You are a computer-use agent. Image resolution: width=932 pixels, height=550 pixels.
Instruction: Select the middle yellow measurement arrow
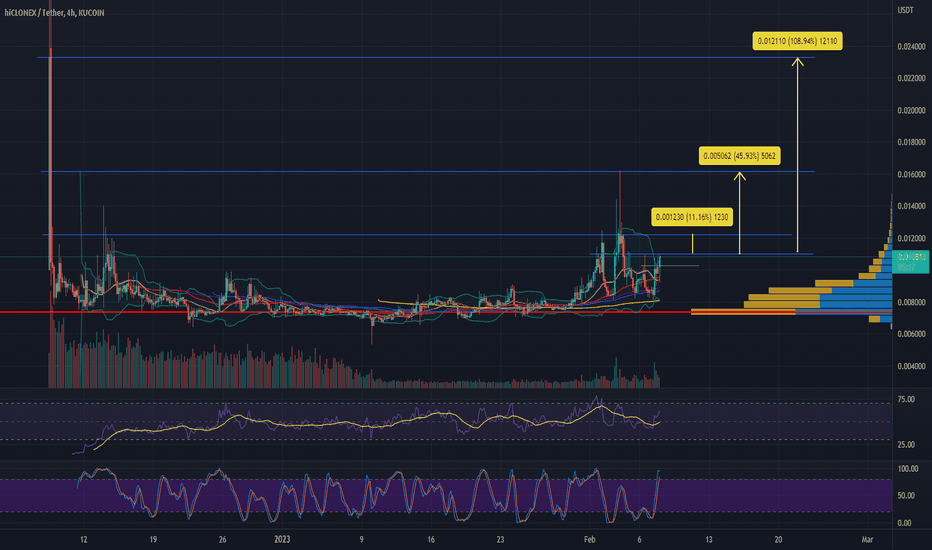click(739, 213)
